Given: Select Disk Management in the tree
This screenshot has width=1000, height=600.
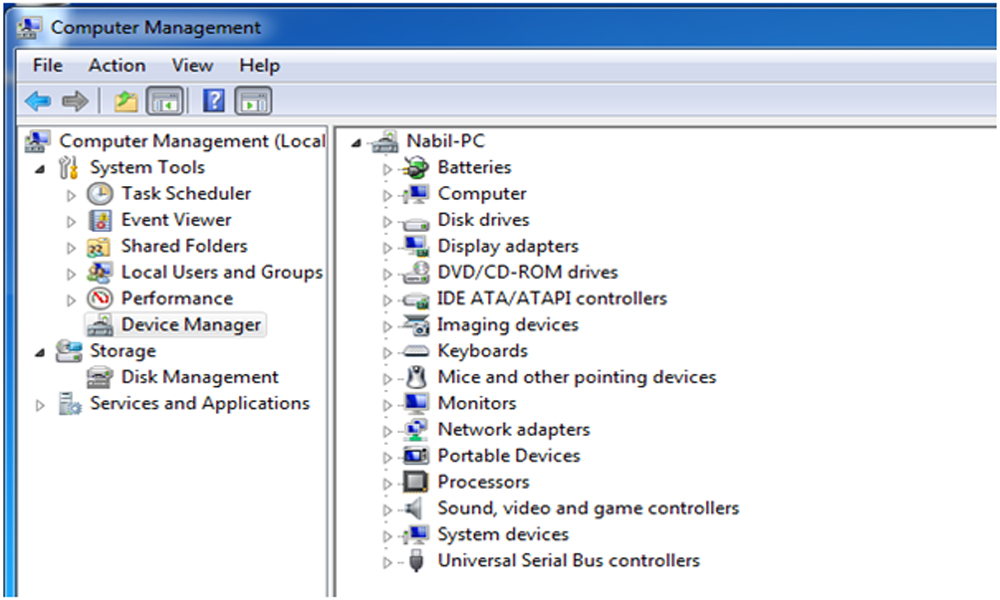Looking at the screenshot, I should pyautogui.click(x=199, y=377).
